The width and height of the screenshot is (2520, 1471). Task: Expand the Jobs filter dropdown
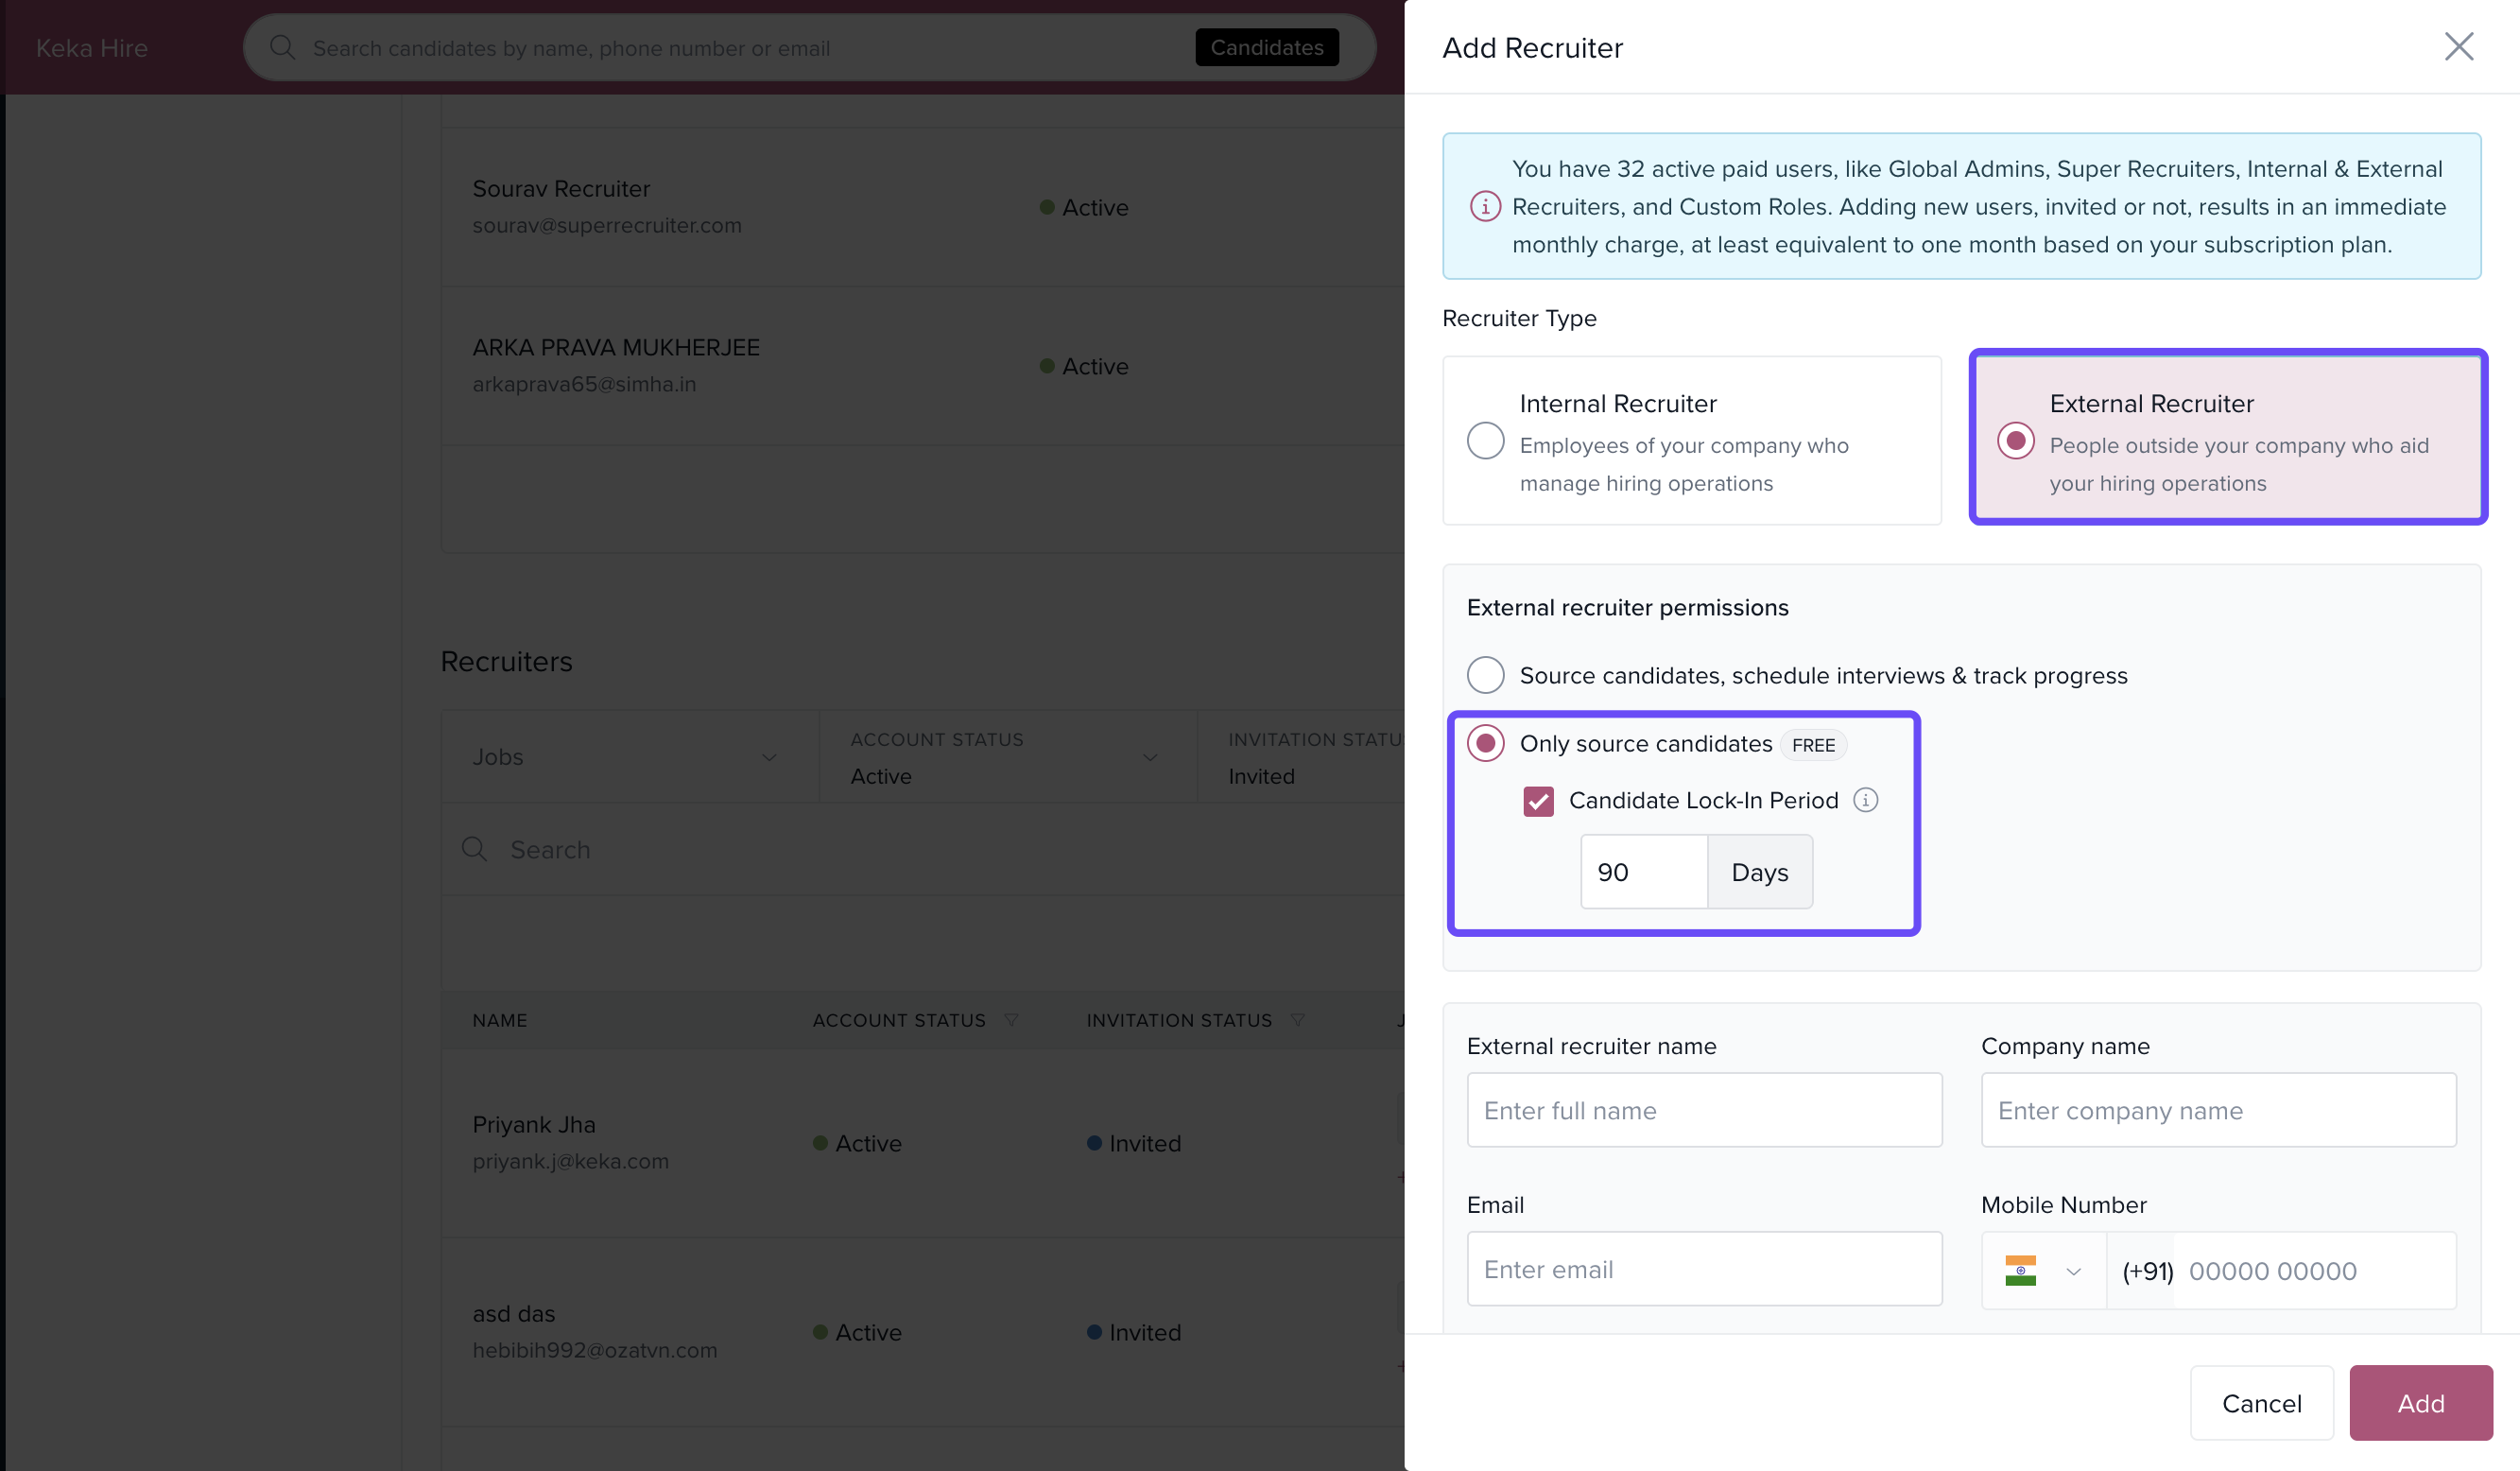pos(768,757)
